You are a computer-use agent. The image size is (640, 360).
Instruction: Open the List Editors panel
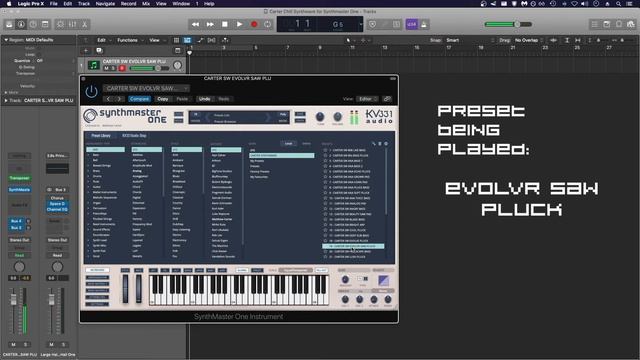(x=595, y=24)
